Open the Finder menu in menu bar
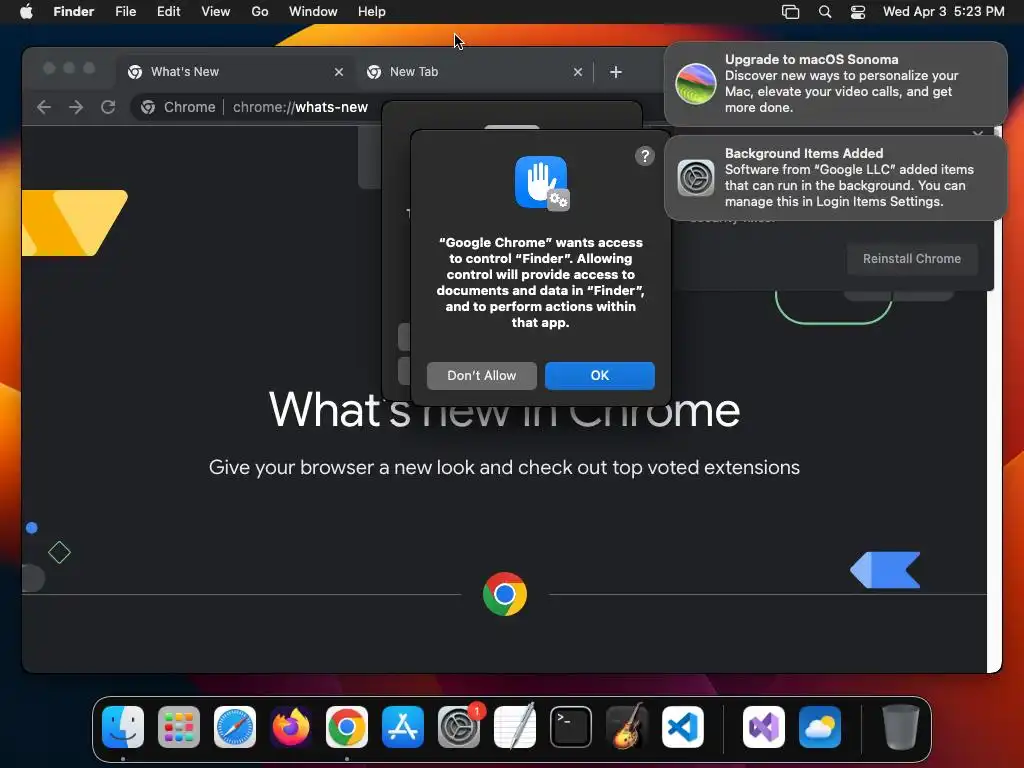The height and width of the screenshot is (768, 1024). 73,12
